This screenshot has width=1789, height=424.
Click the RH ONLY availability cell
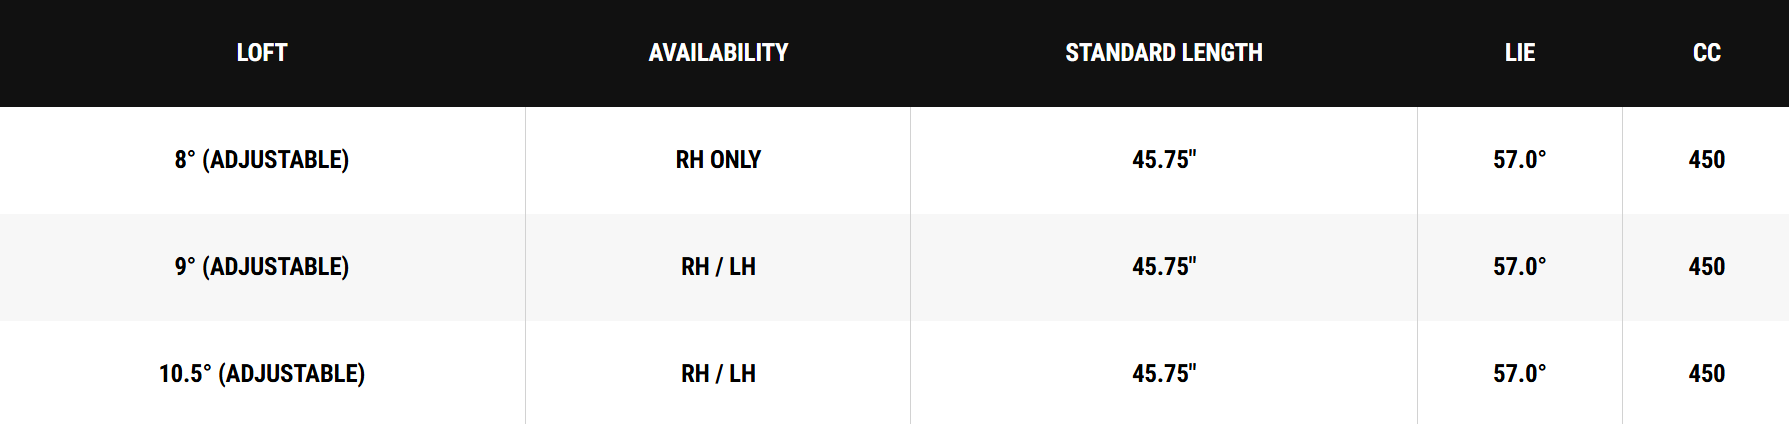click(718, 160)
